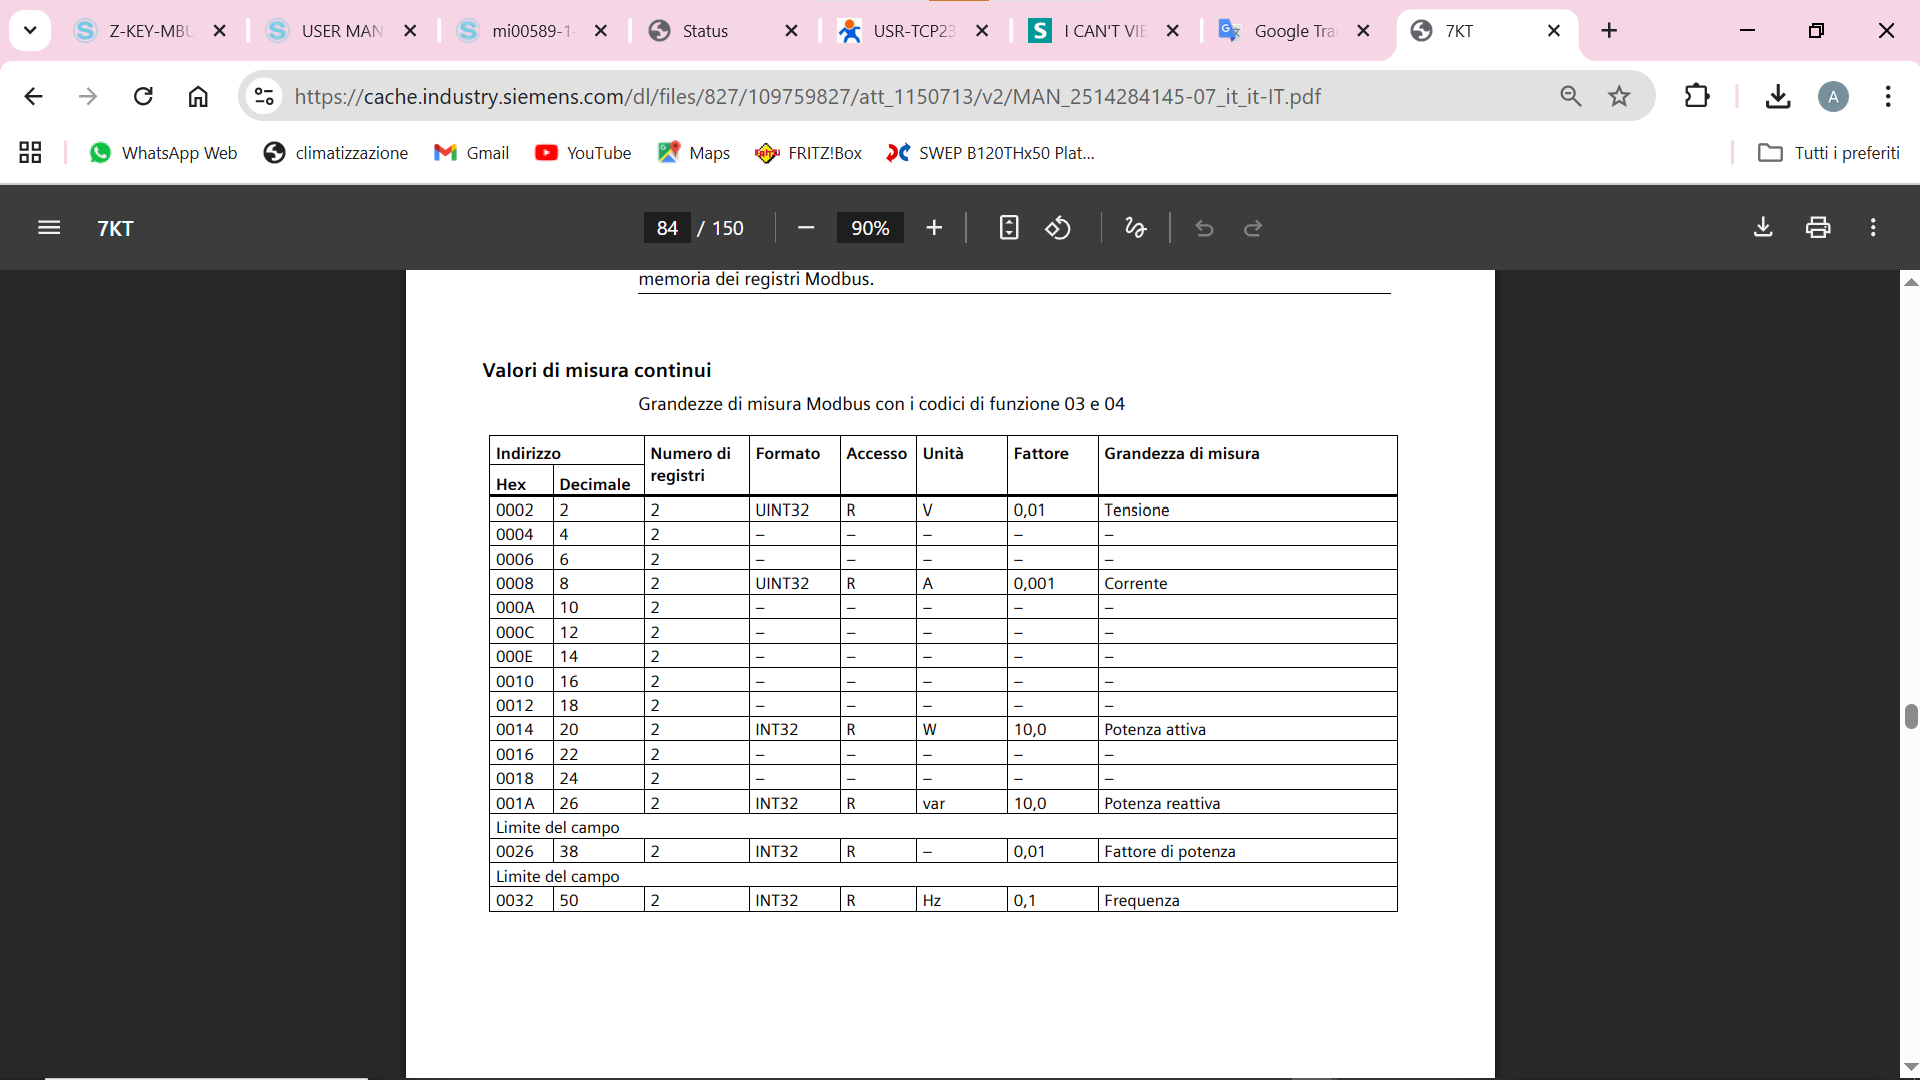This screenshot has width=1920, height=1080.
Task: Select the draw annotation tool
Action: [x=1135, y=228]
